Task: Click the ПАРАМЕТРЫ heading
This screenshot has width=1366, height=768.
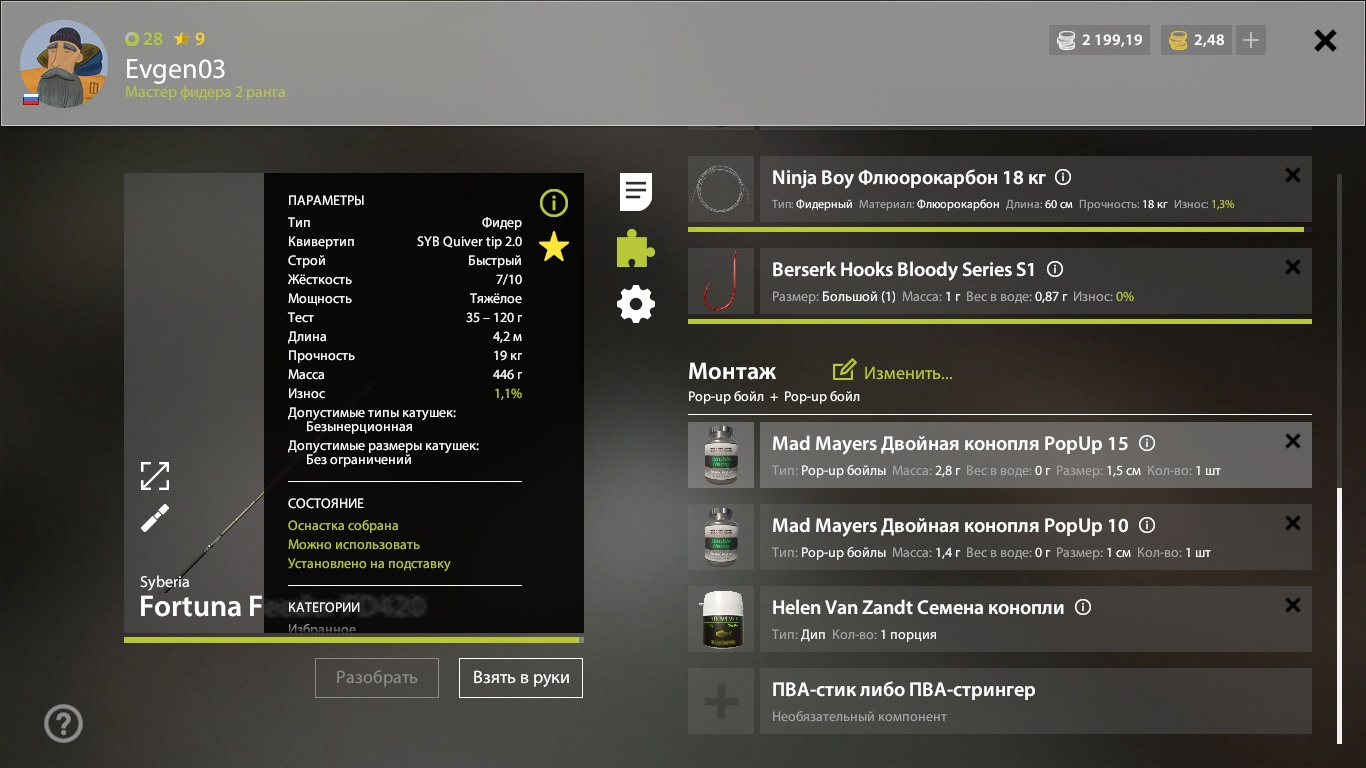Action: (326, 200)
